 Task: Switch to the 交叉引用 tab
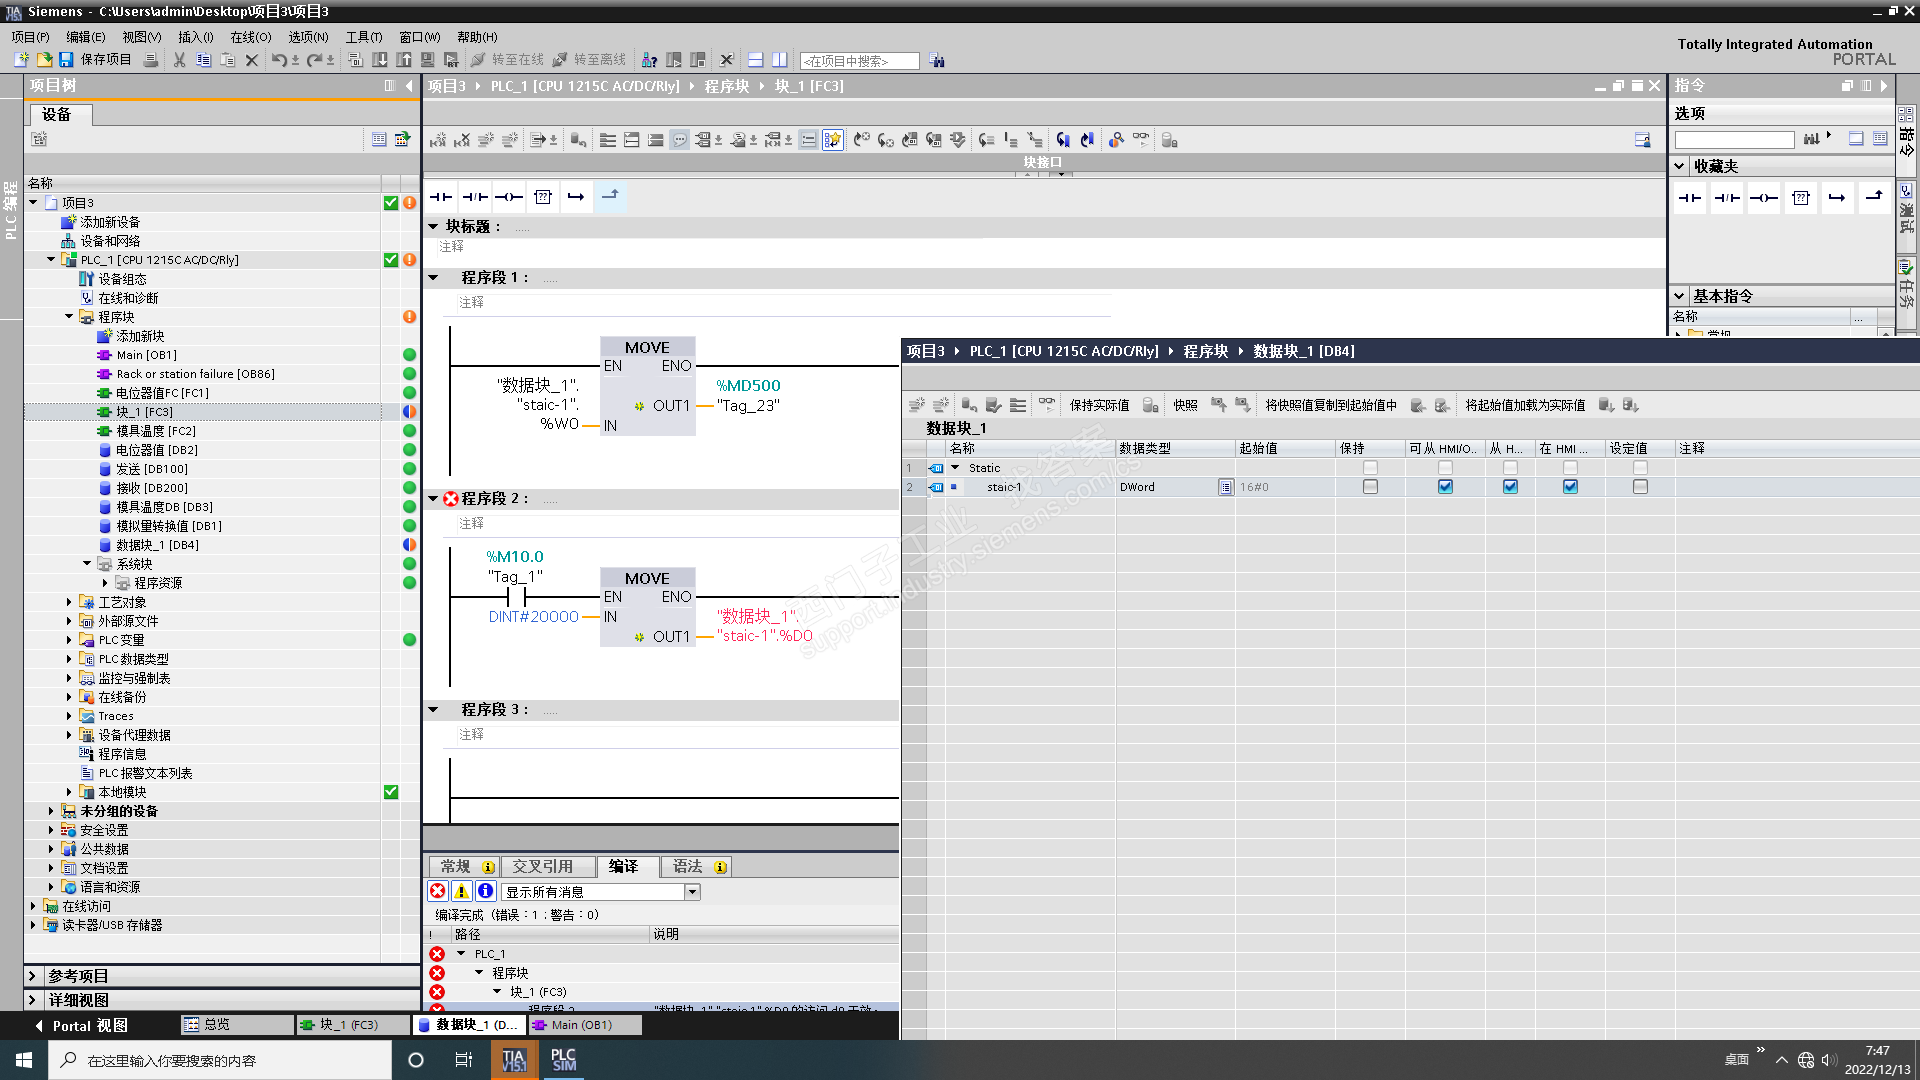(542, 867)
